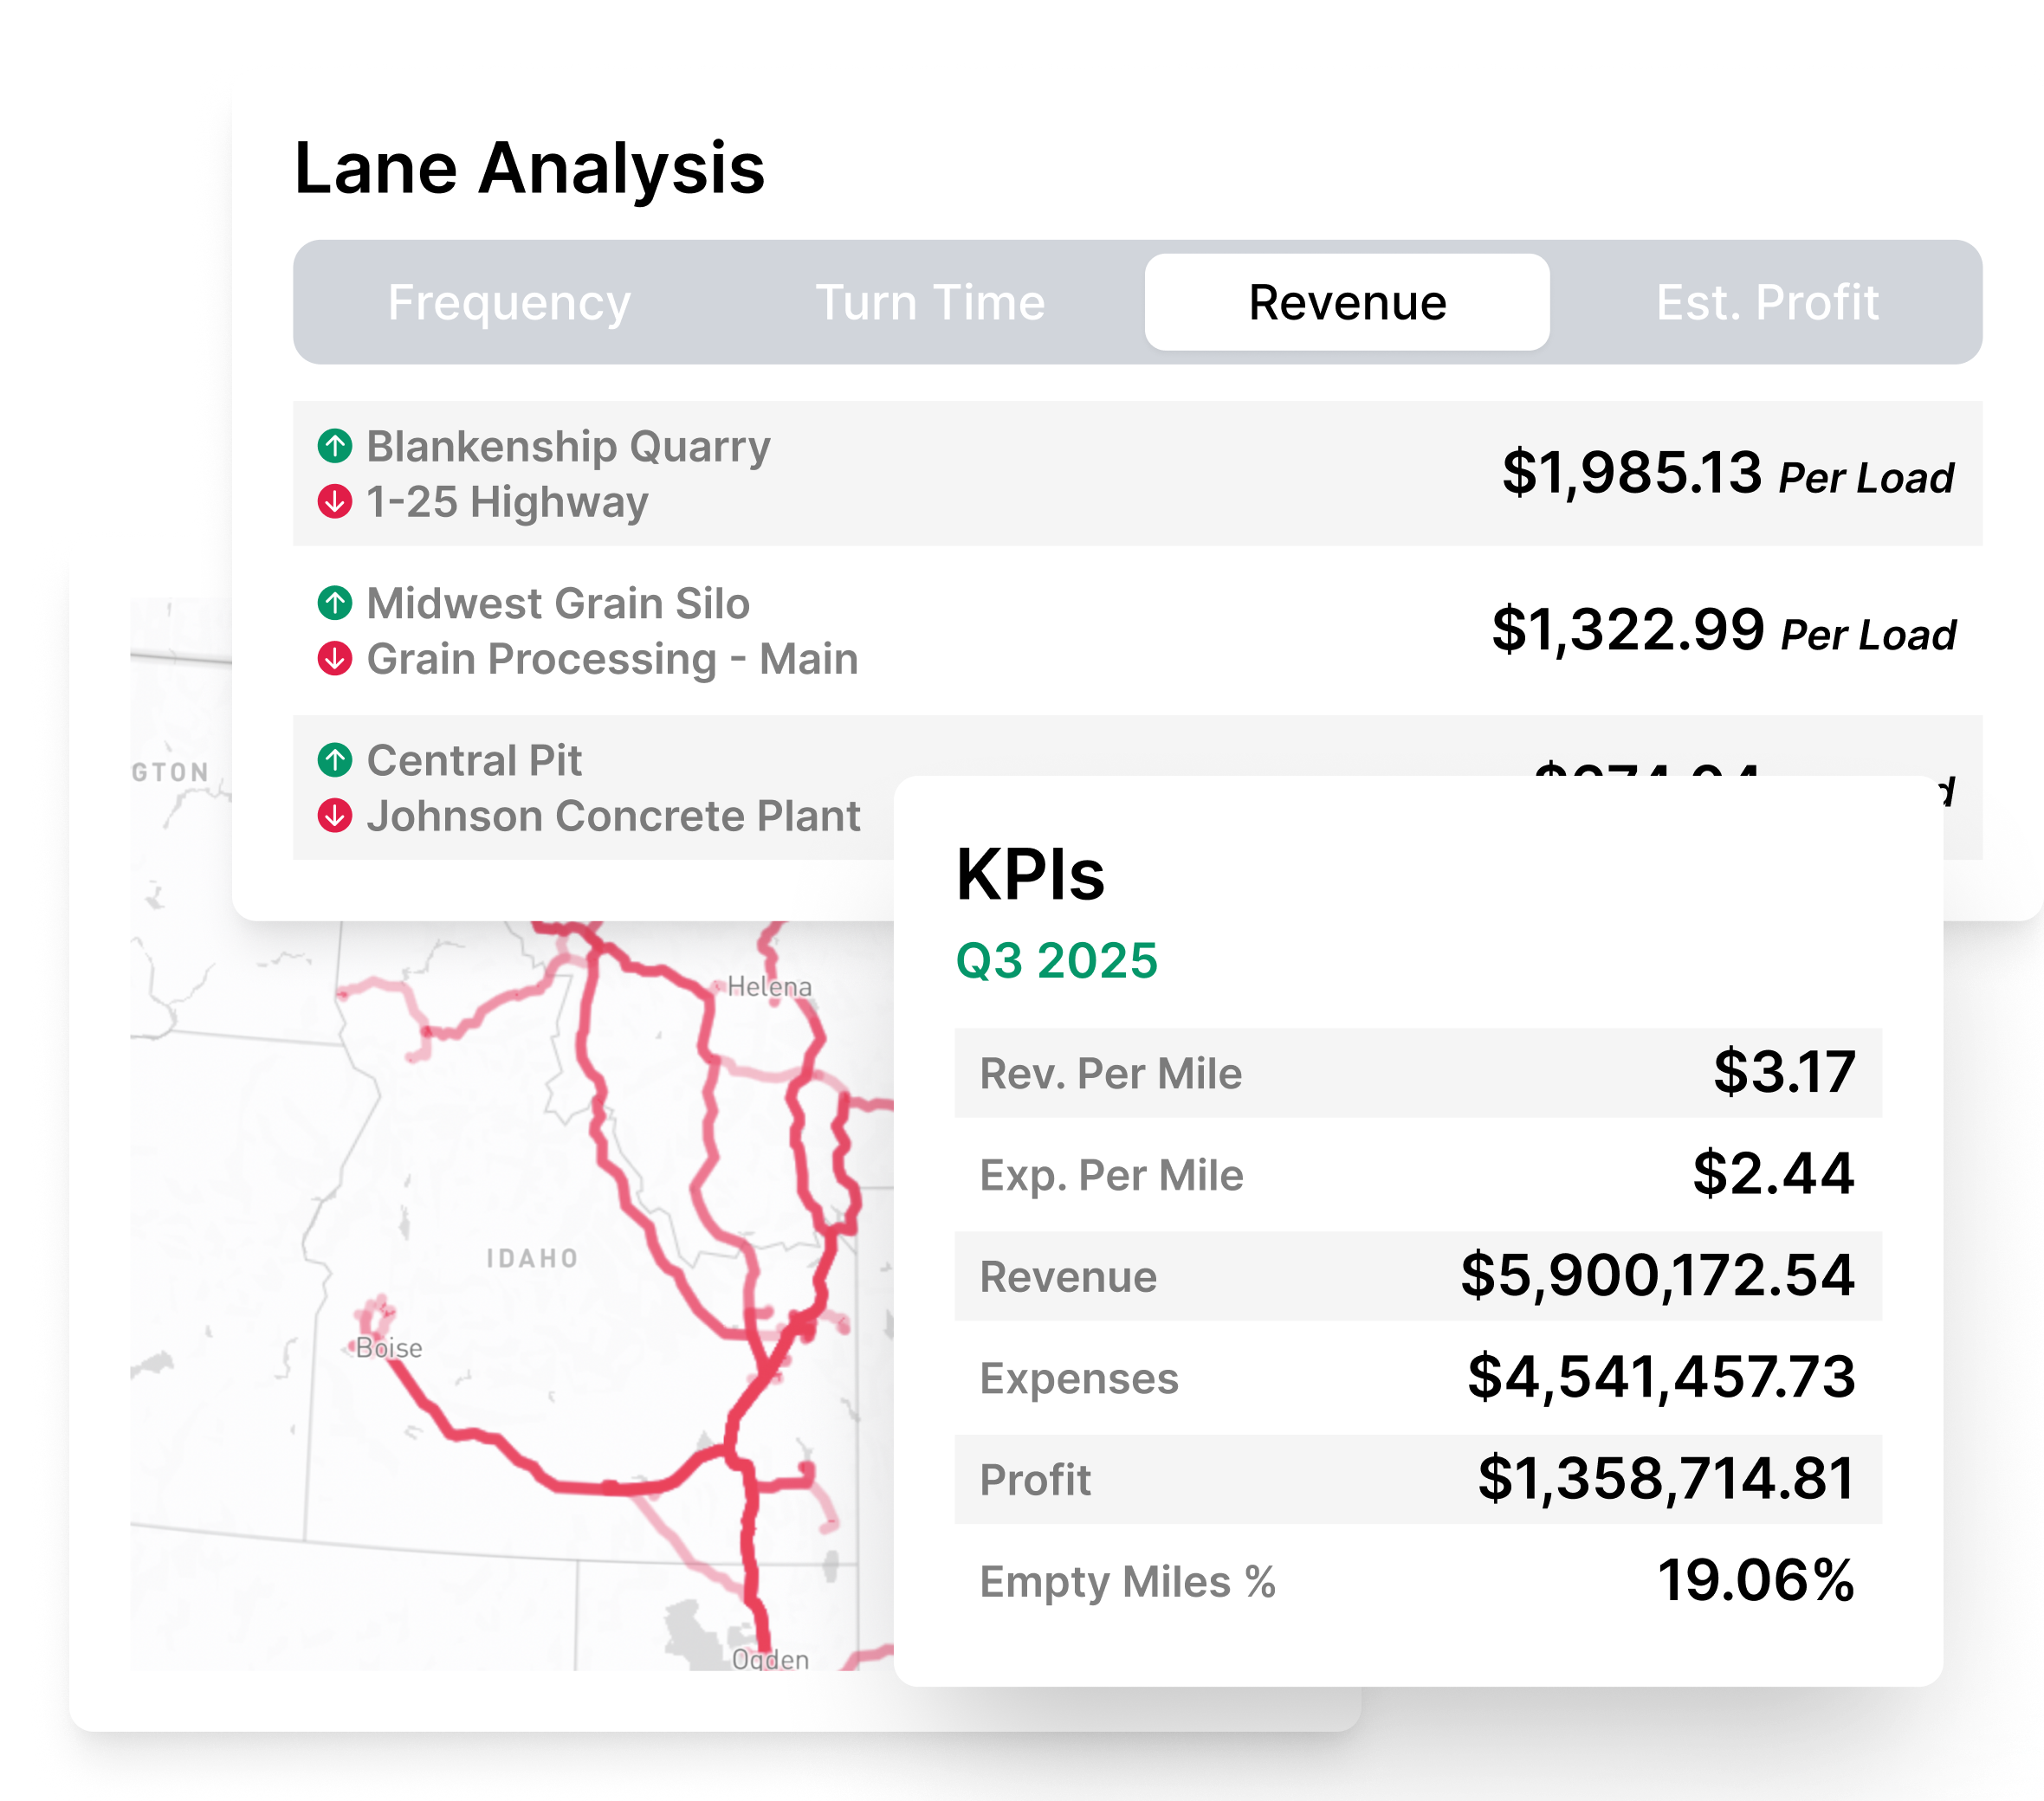Click red down arrow beside Grain Processing - Main
The width and height of the screenshot is (2044, 1801).
[335, 659]
